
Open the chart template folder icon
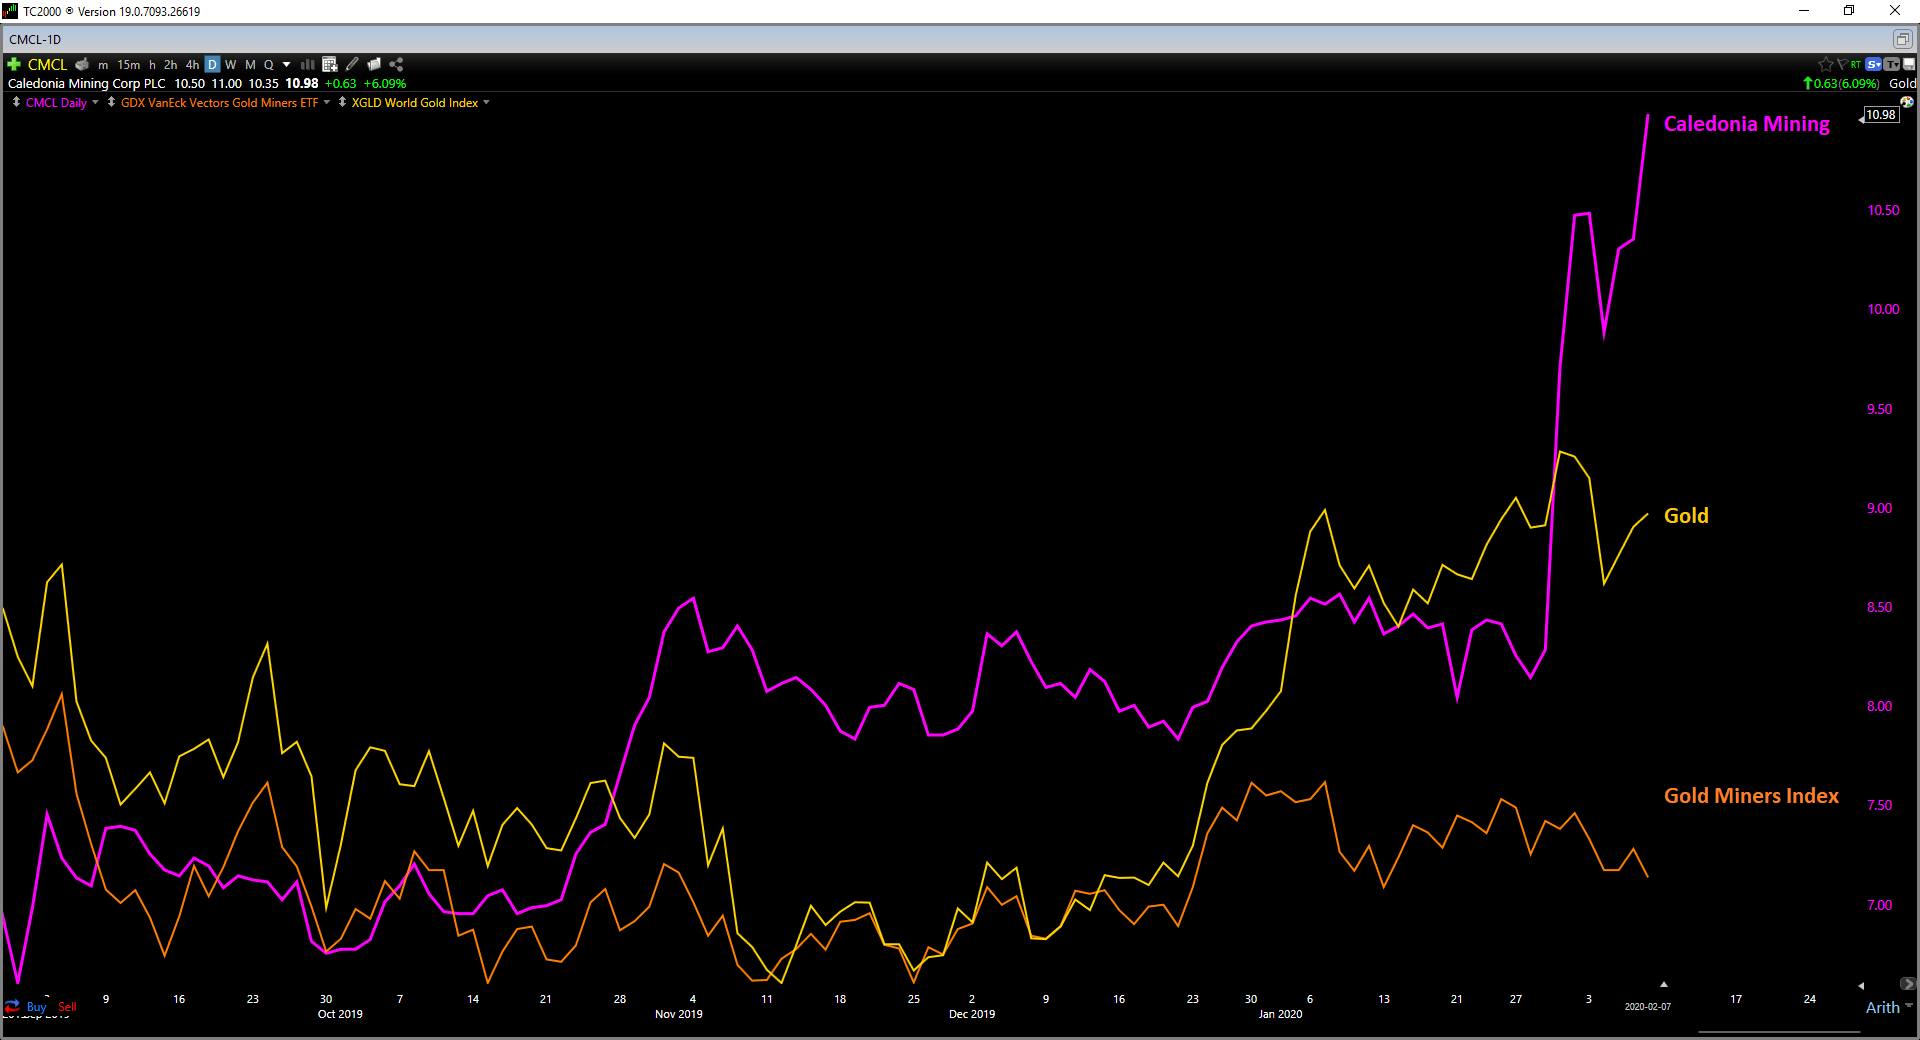click(x=374, y=64)
